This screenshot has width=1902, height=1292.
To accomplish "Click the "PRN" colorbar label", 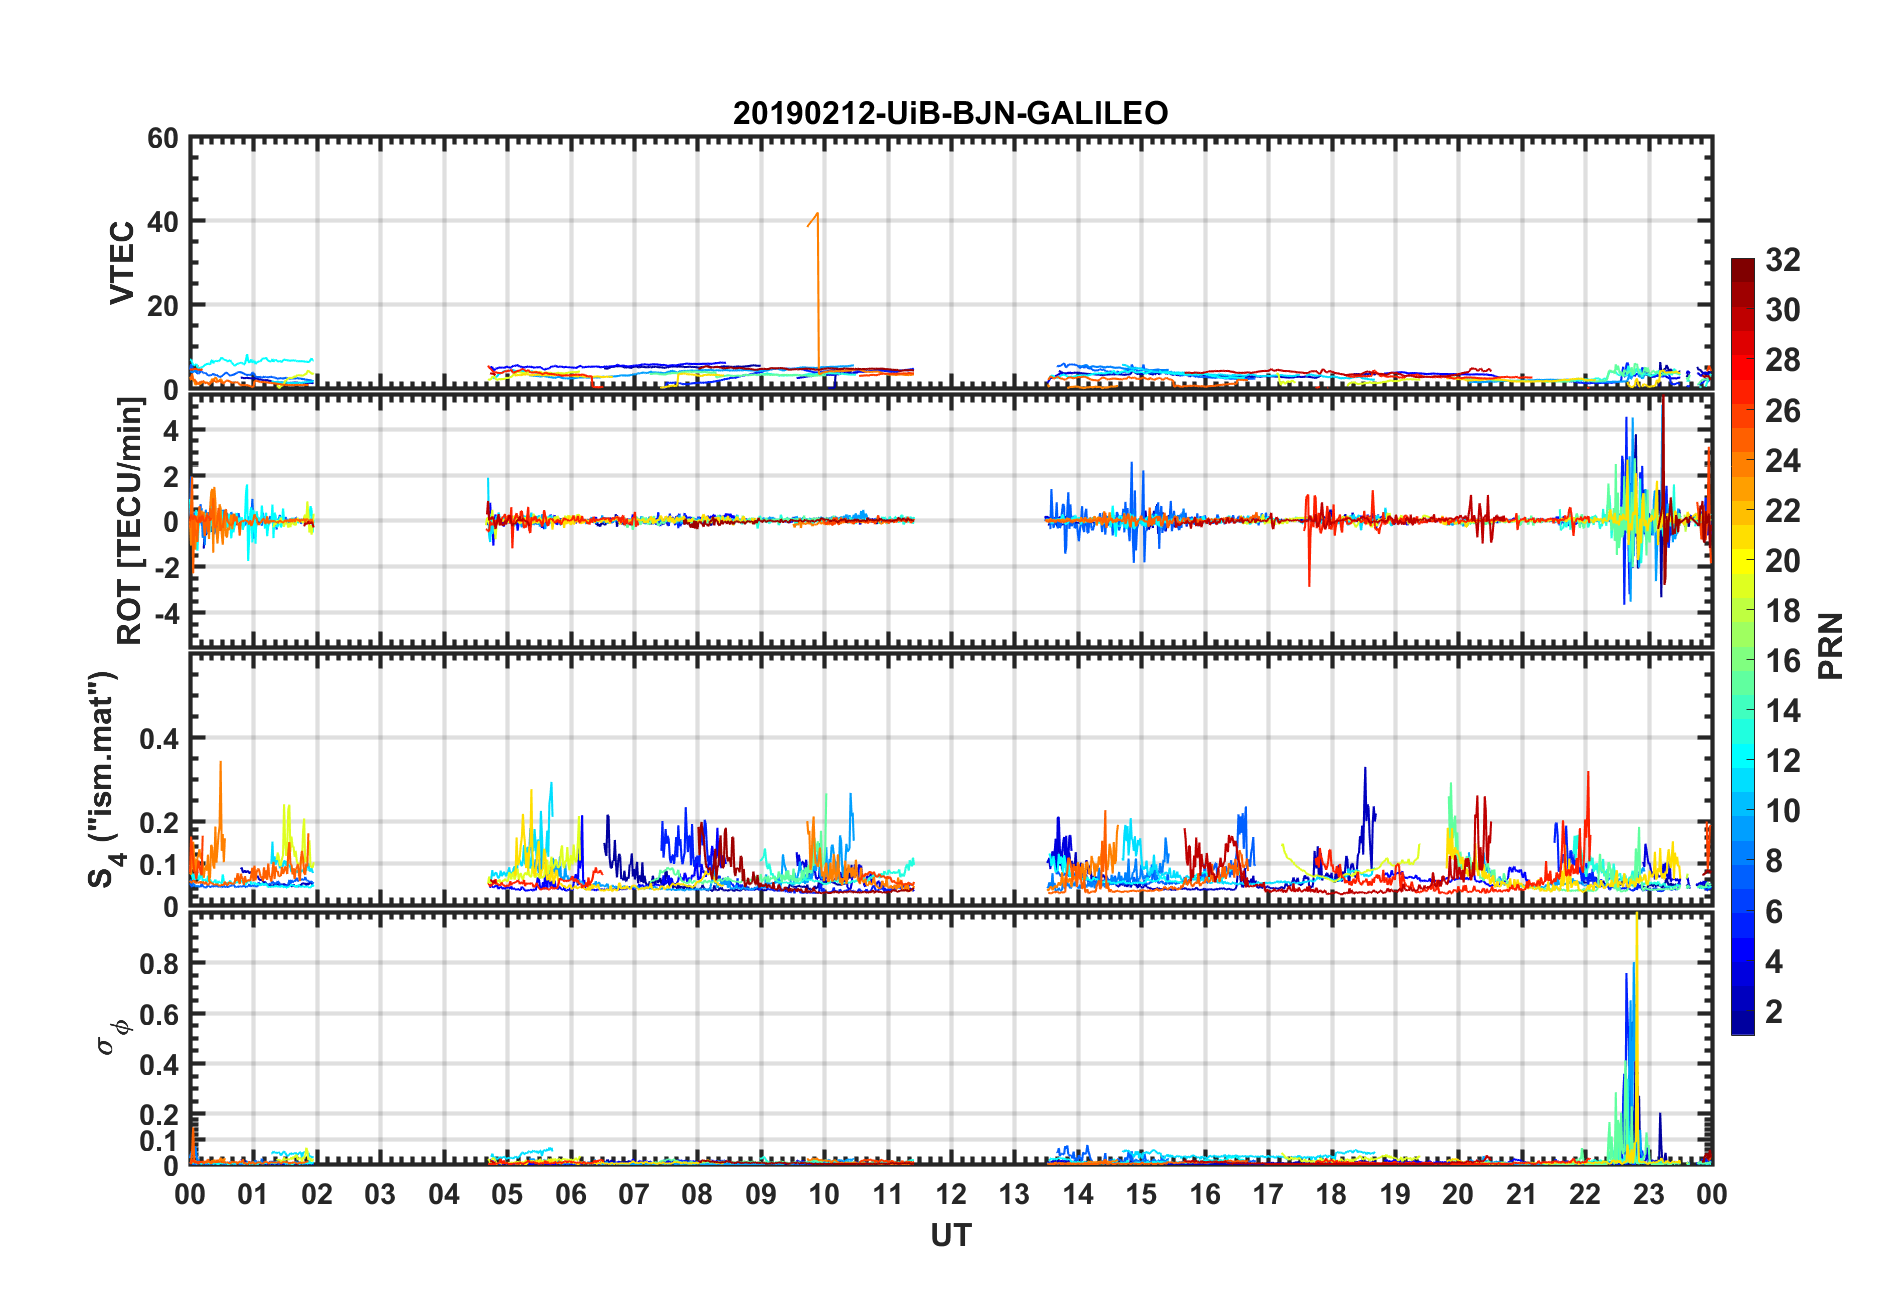I will click(1830, 646).
